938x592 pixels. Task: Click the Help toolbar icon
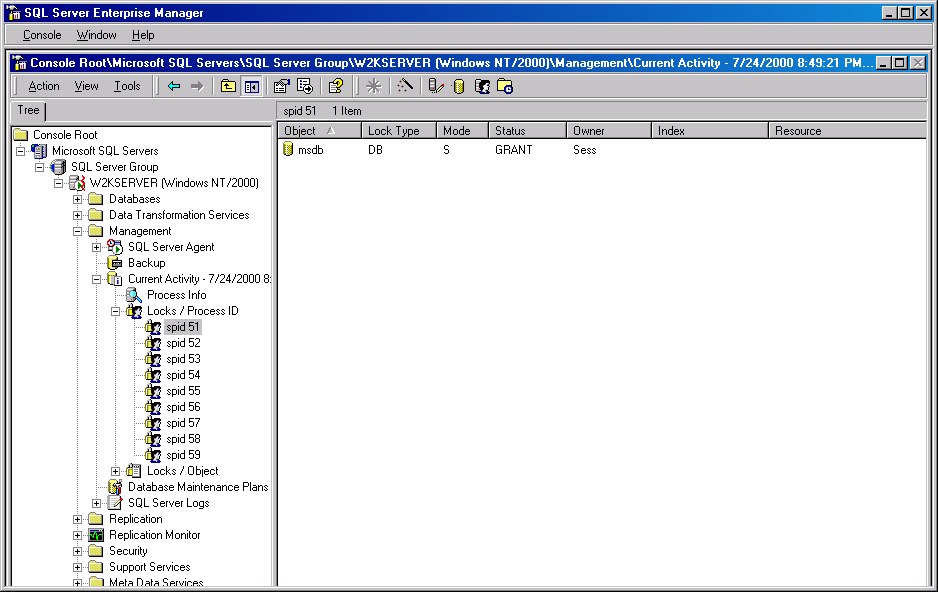point(336,86)
